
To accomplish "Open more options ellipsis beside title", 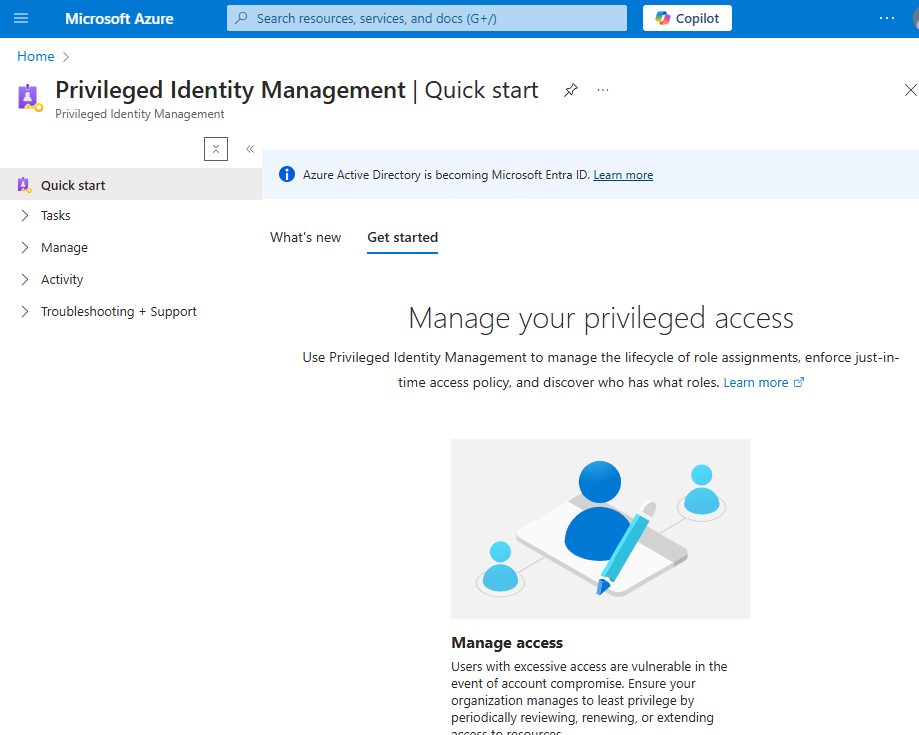I will pyautogui.click(x=603, y=90).
